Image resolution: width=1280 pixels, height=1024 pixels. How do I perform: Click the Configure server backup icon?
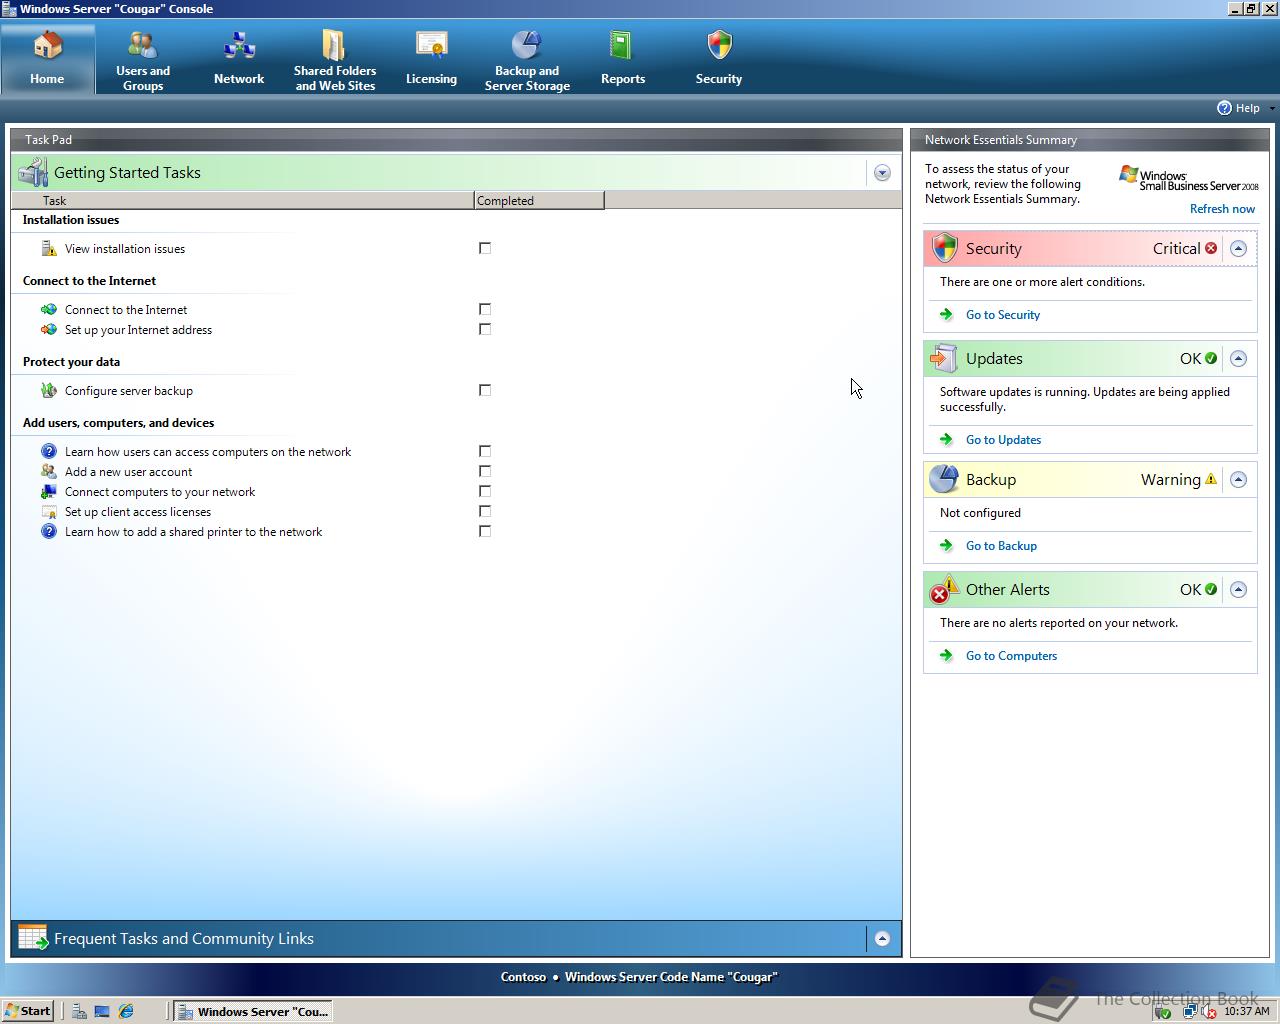(49, 390)
